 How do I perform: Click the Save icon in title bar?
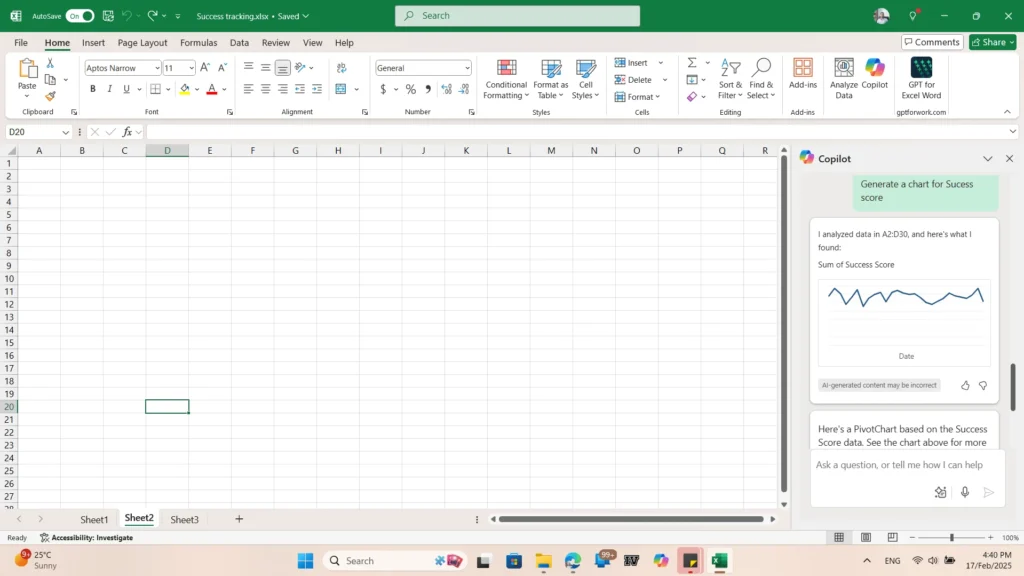coord(108,16)
